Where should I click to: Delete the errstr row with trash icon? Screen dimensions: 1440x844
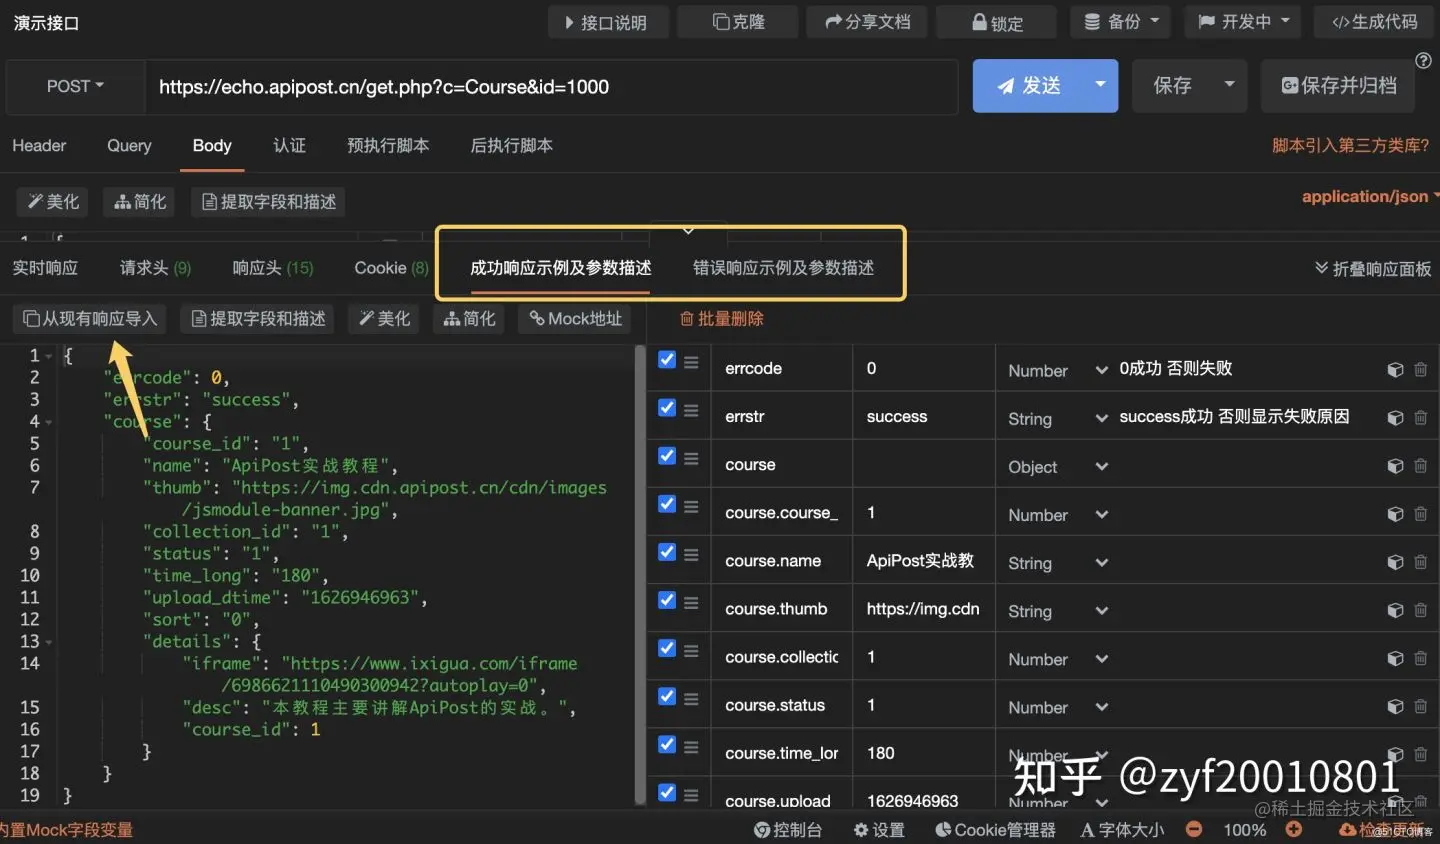tap(1420, 418)
